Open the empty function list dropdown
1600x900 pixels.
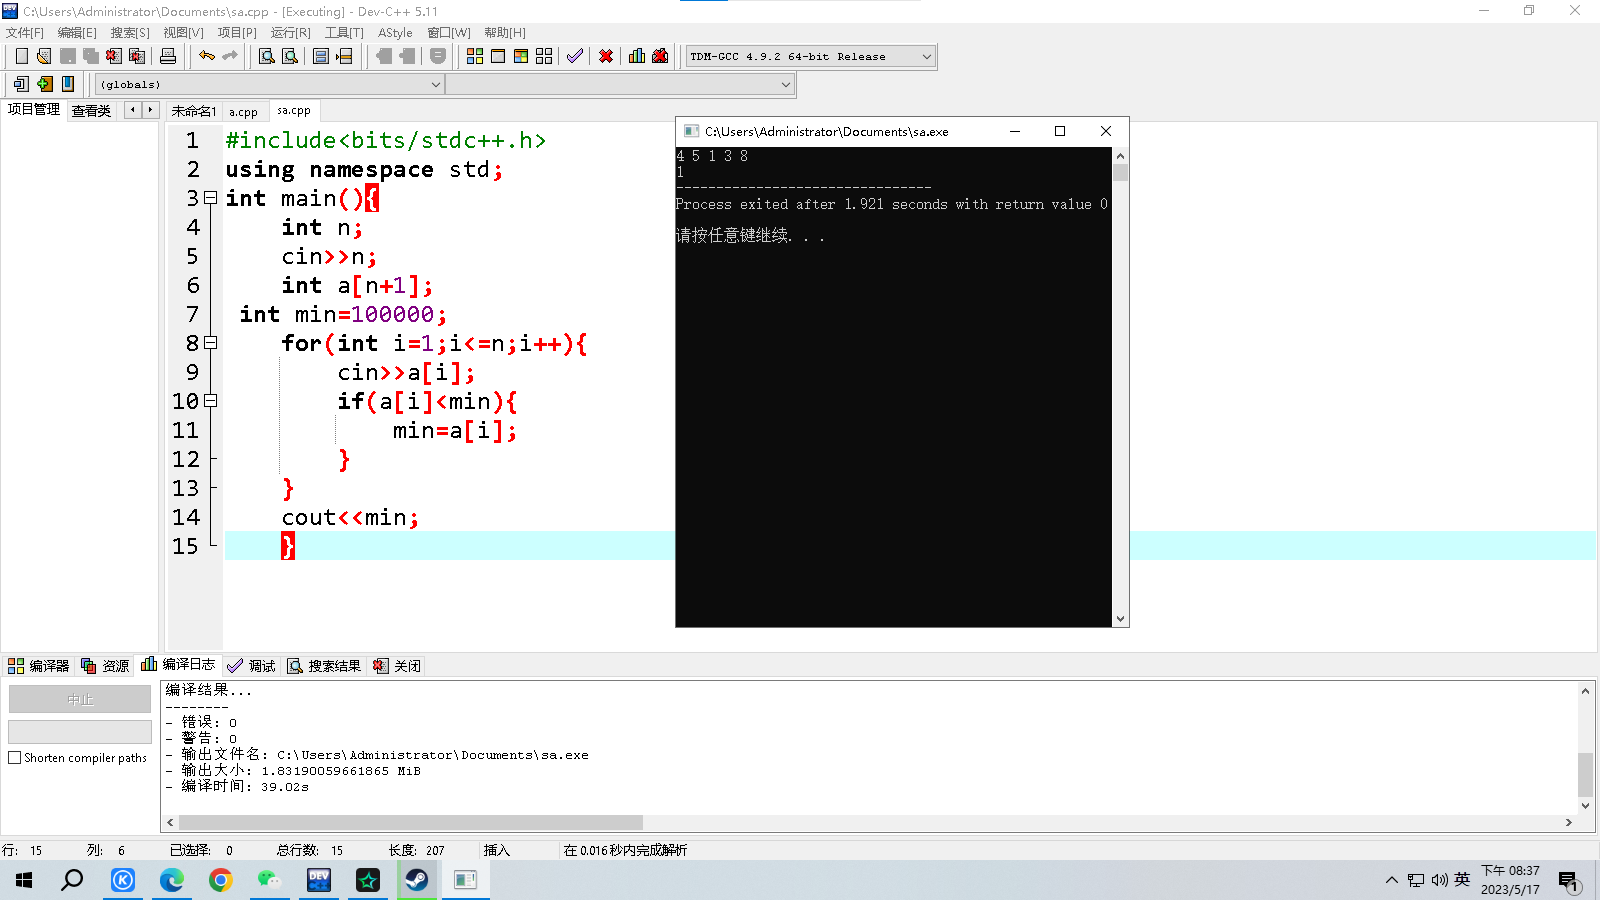[620, 84]
